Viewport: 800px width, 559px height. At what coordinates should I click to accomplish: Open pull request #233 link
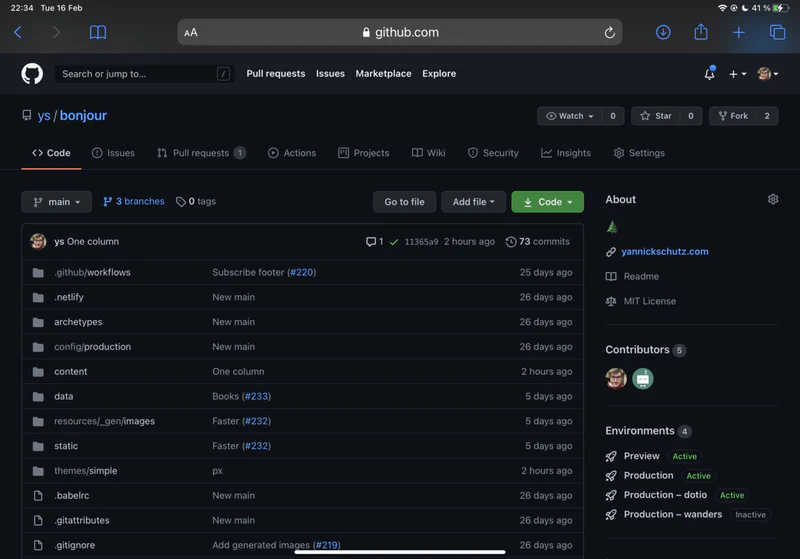[256, 396]
